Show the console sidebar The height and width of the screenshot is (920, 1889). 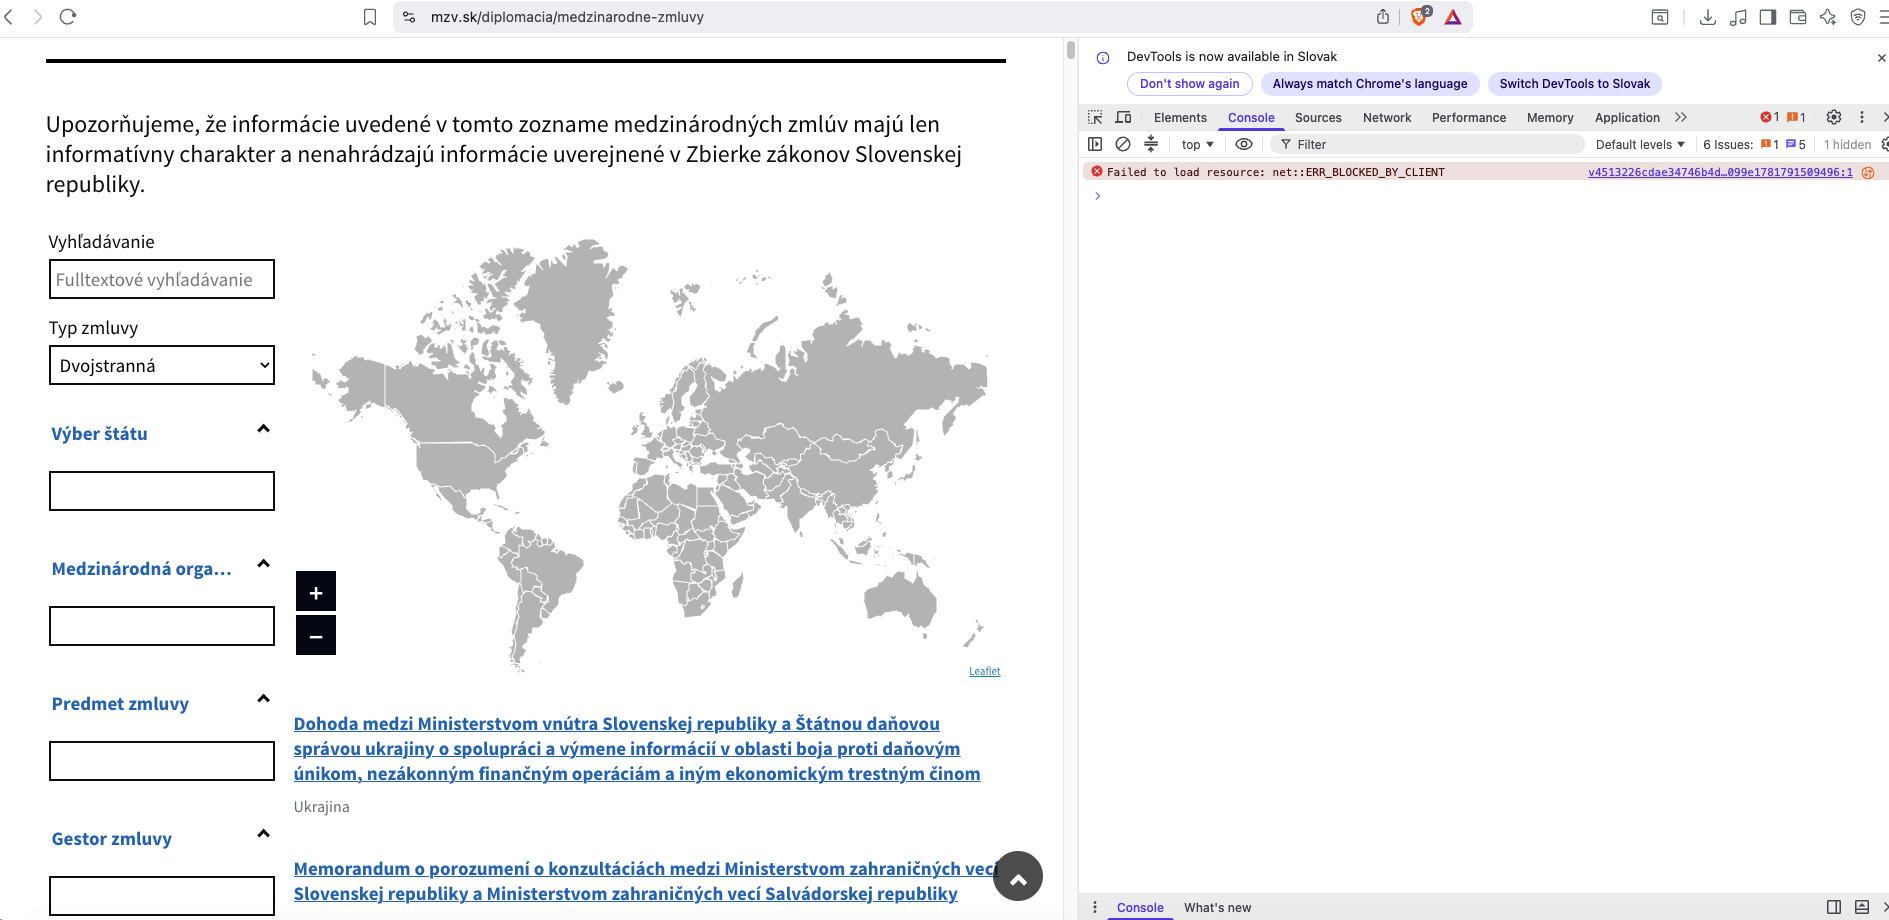tap(1095, 144)
